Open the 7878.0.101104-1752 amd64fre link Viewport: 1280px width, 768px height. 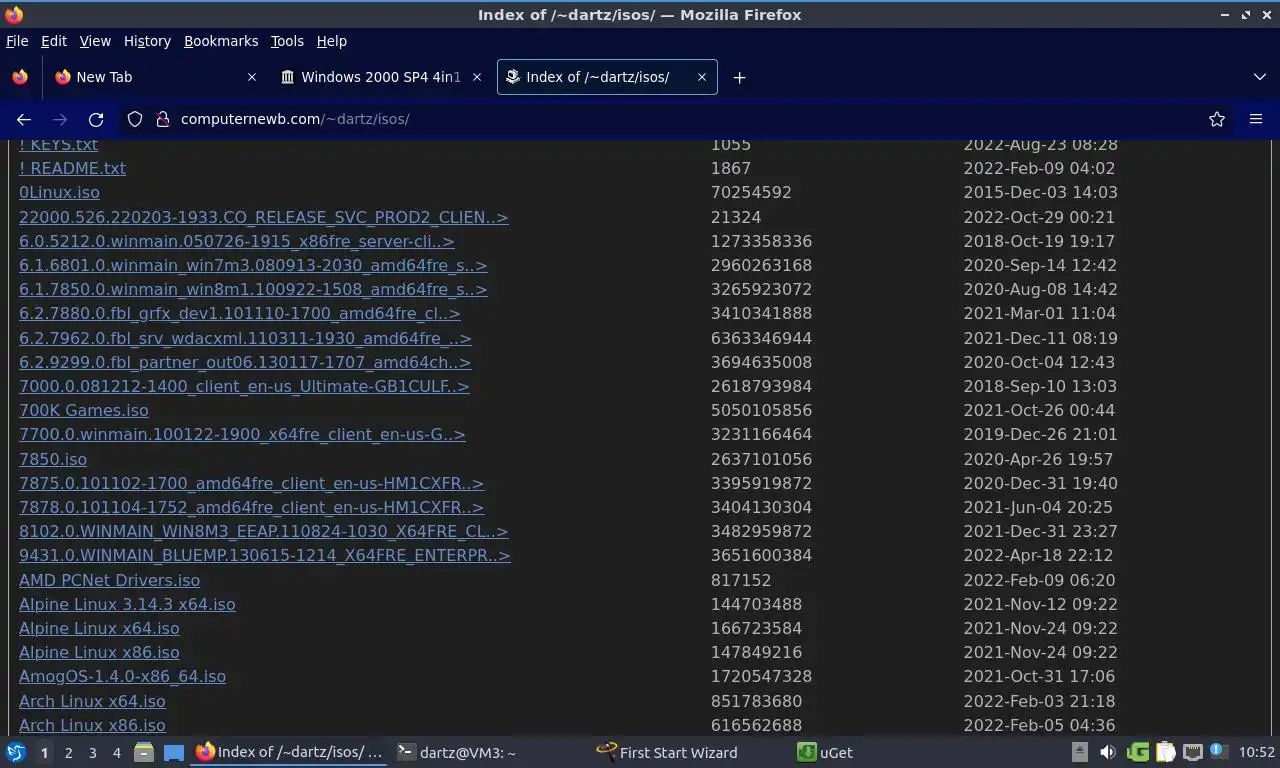click(x=251, y=507)
